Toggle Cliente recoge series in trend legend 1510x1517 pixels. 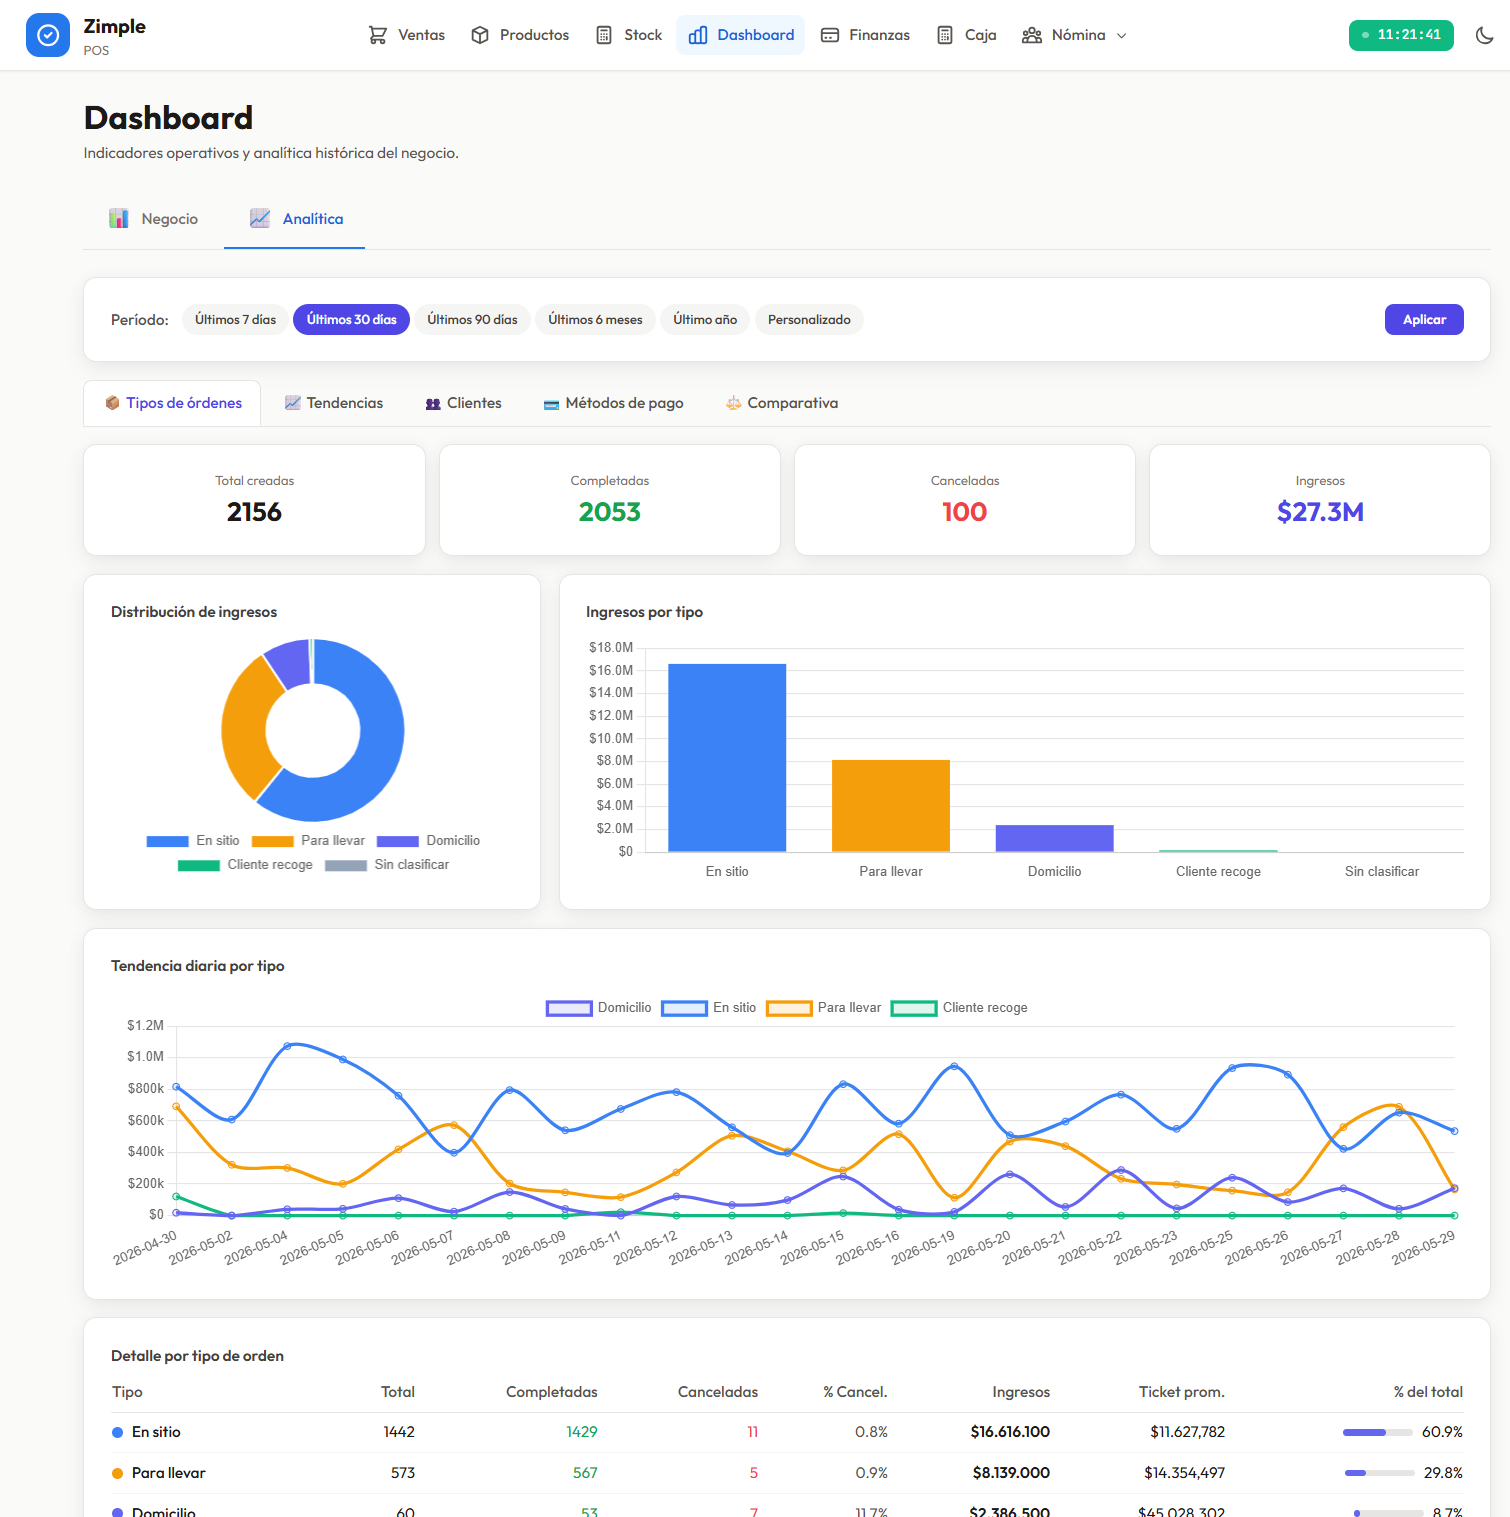click(x=959, y=1008)
